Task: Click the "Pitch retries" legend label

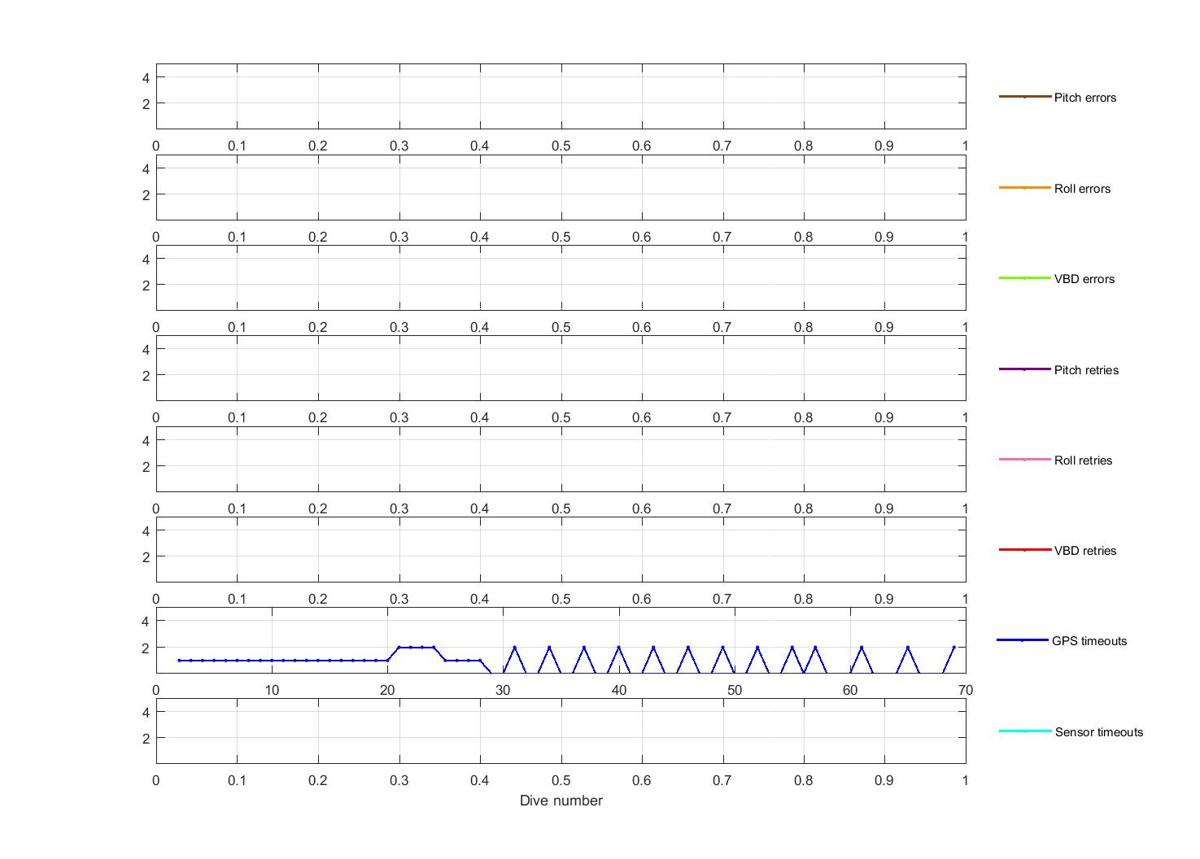Action: 1086,370
